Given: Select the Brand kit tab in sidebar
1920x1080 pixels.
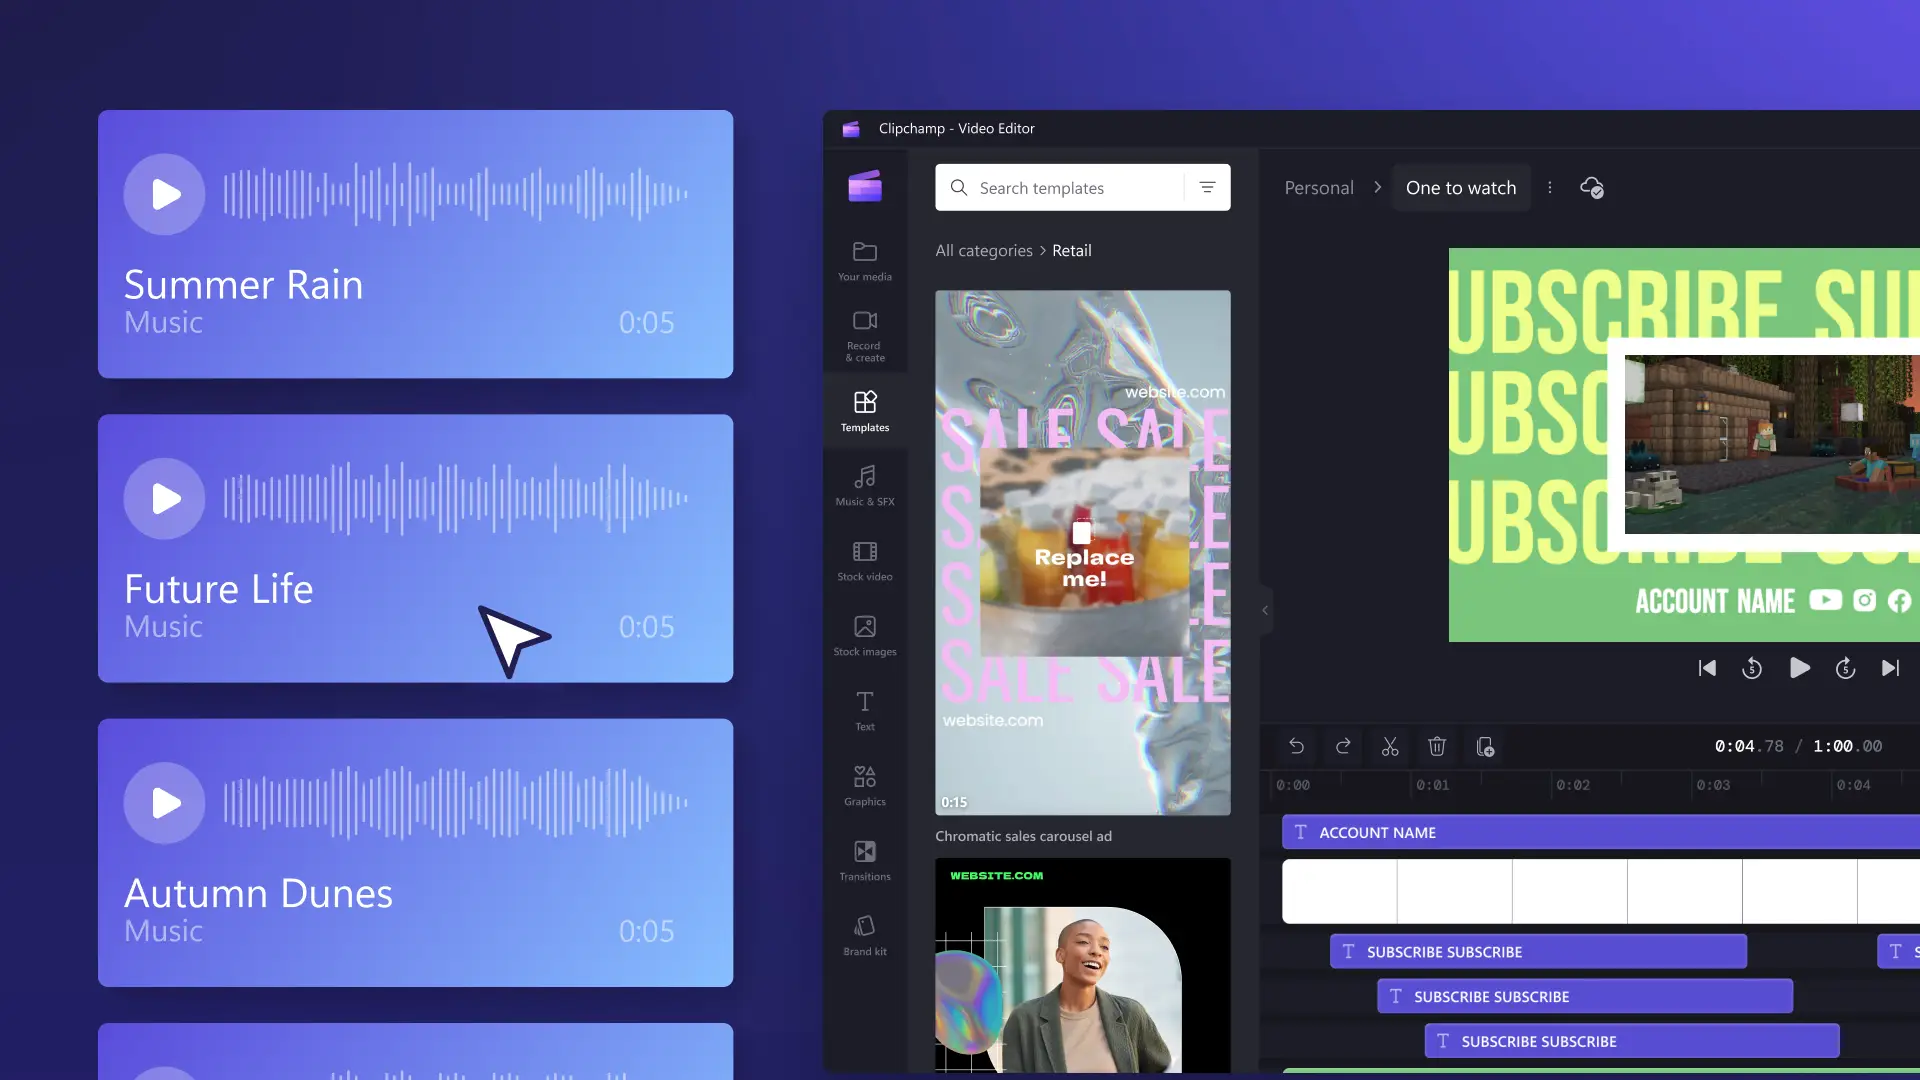Looking at the screenshot, I should (864, 934).
